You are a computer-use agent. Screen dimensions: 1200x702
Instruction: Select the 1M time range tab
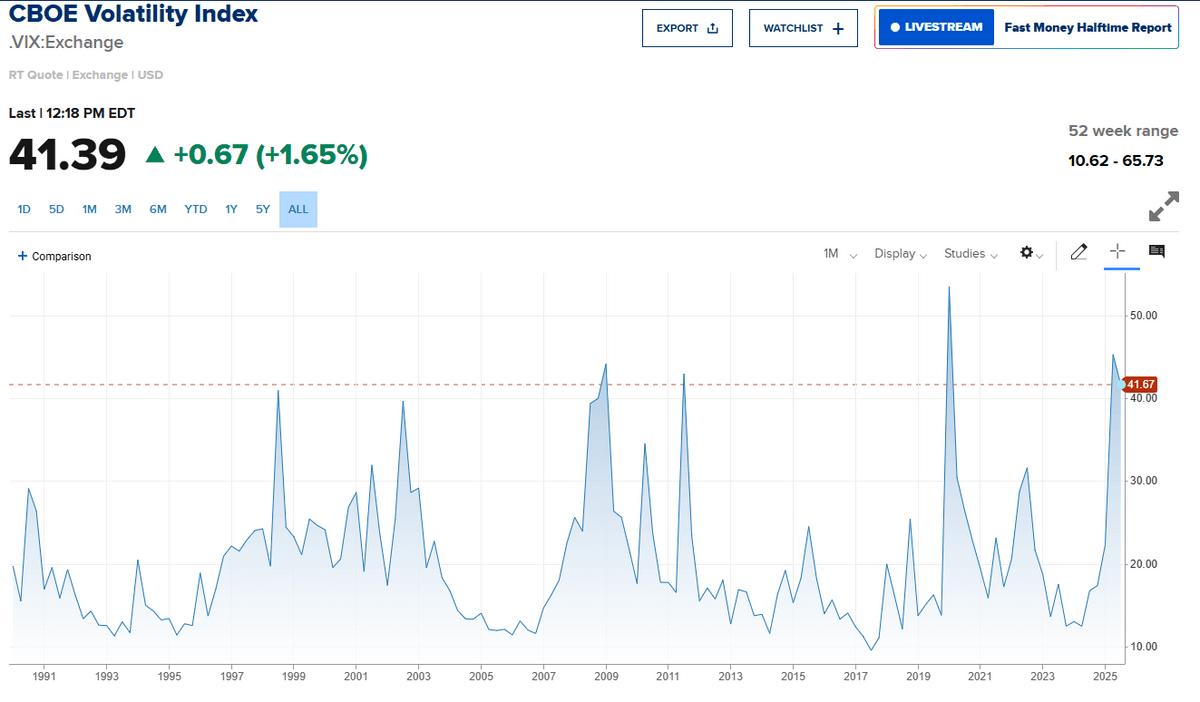[89, 209]
